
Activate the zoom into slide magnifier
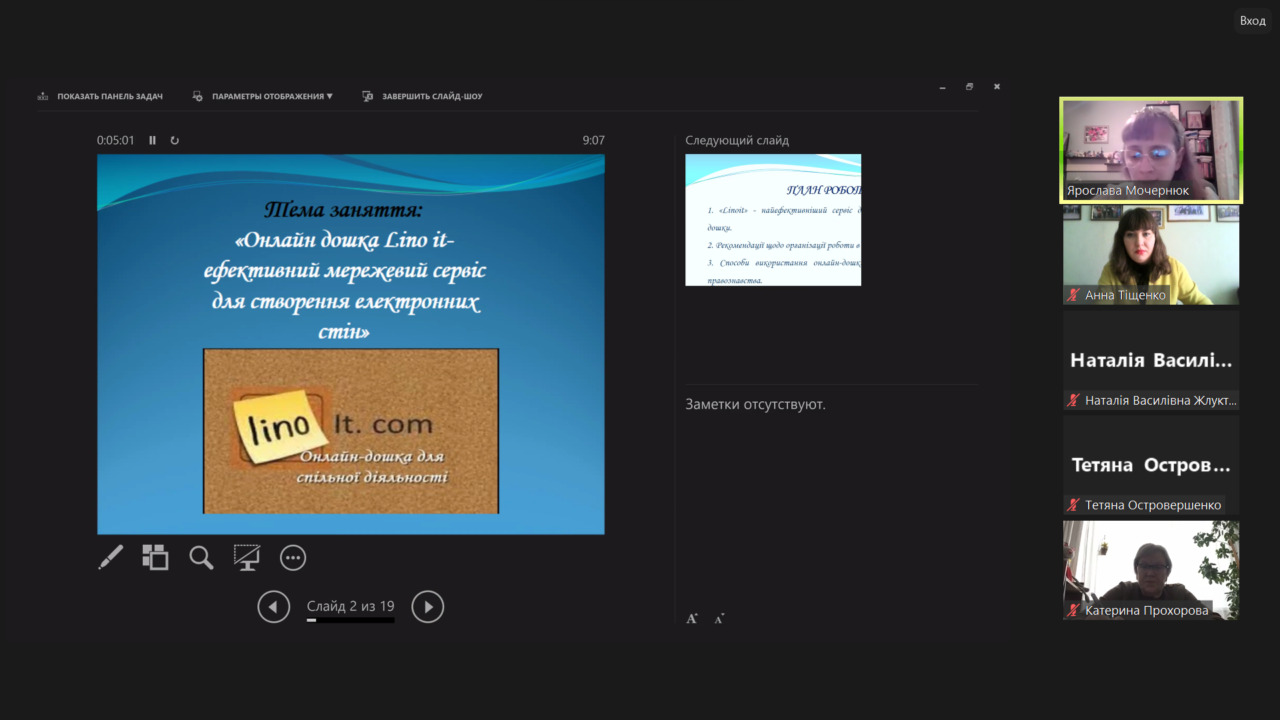click(201, 557)
